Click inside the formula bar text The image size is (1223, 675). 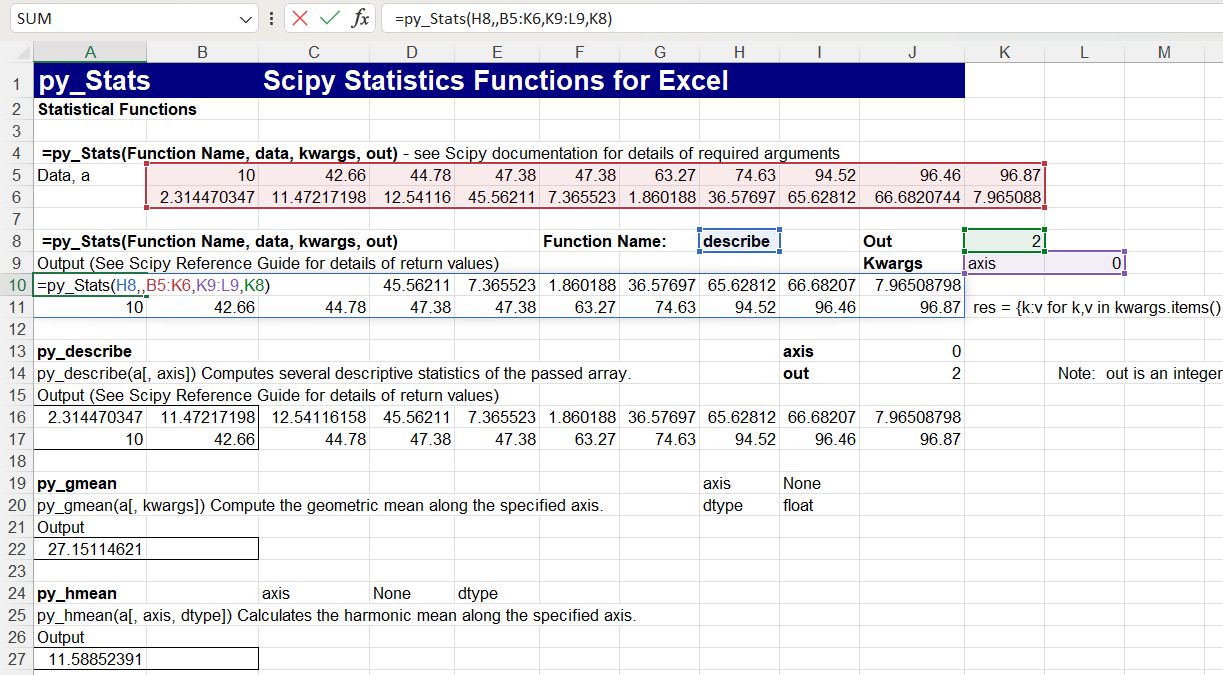(700, 19)
